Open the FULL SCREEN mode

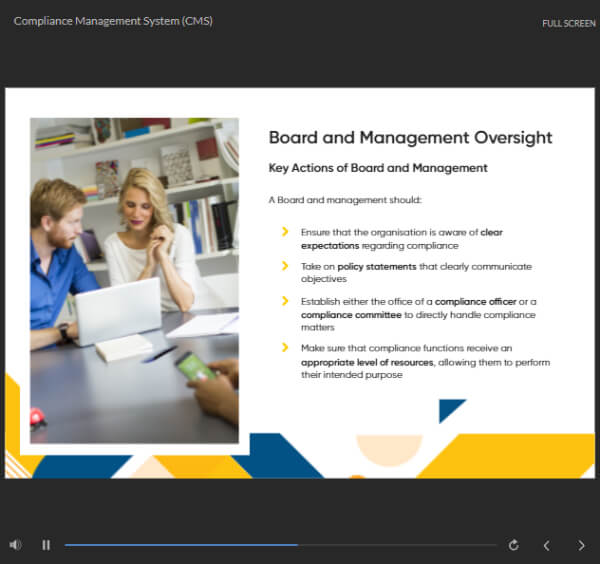point(569,24)
